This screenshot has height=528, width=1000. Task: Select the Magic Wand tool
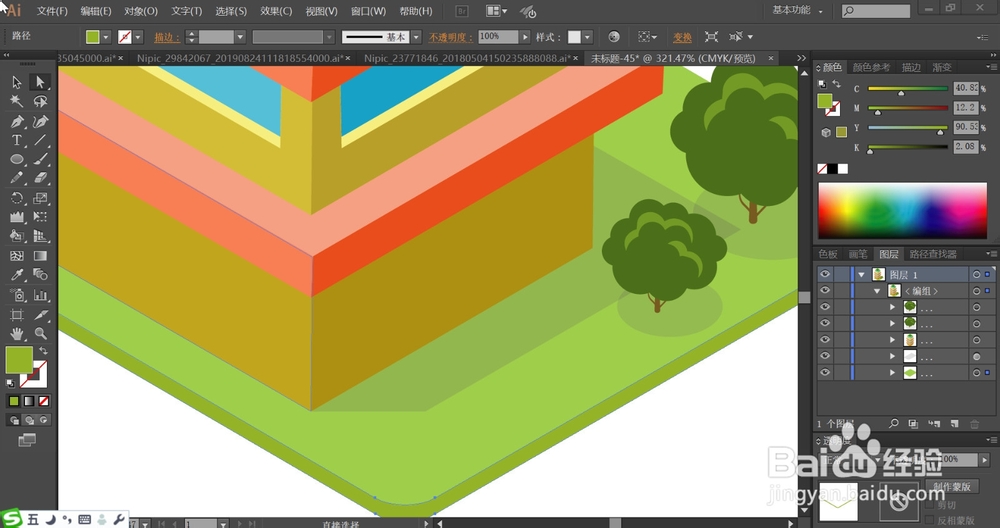(x=17, y=101)
